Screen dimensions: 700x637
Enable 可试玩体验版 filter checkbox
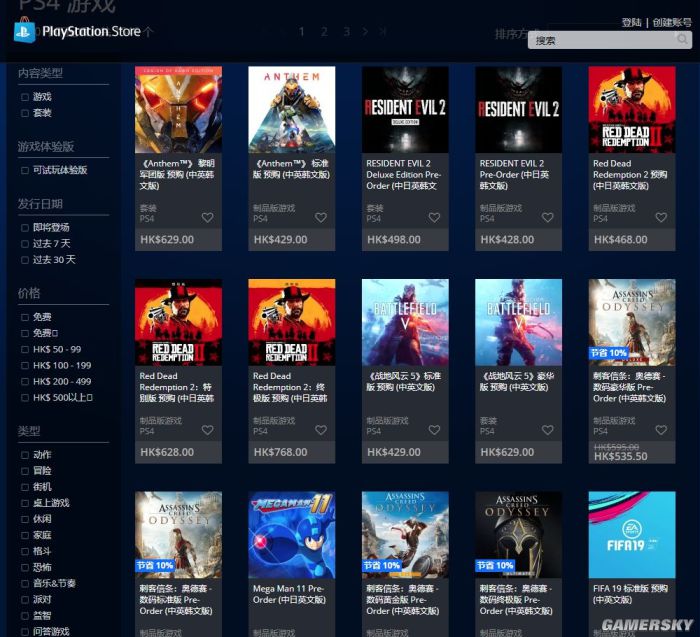click(25, 170)
